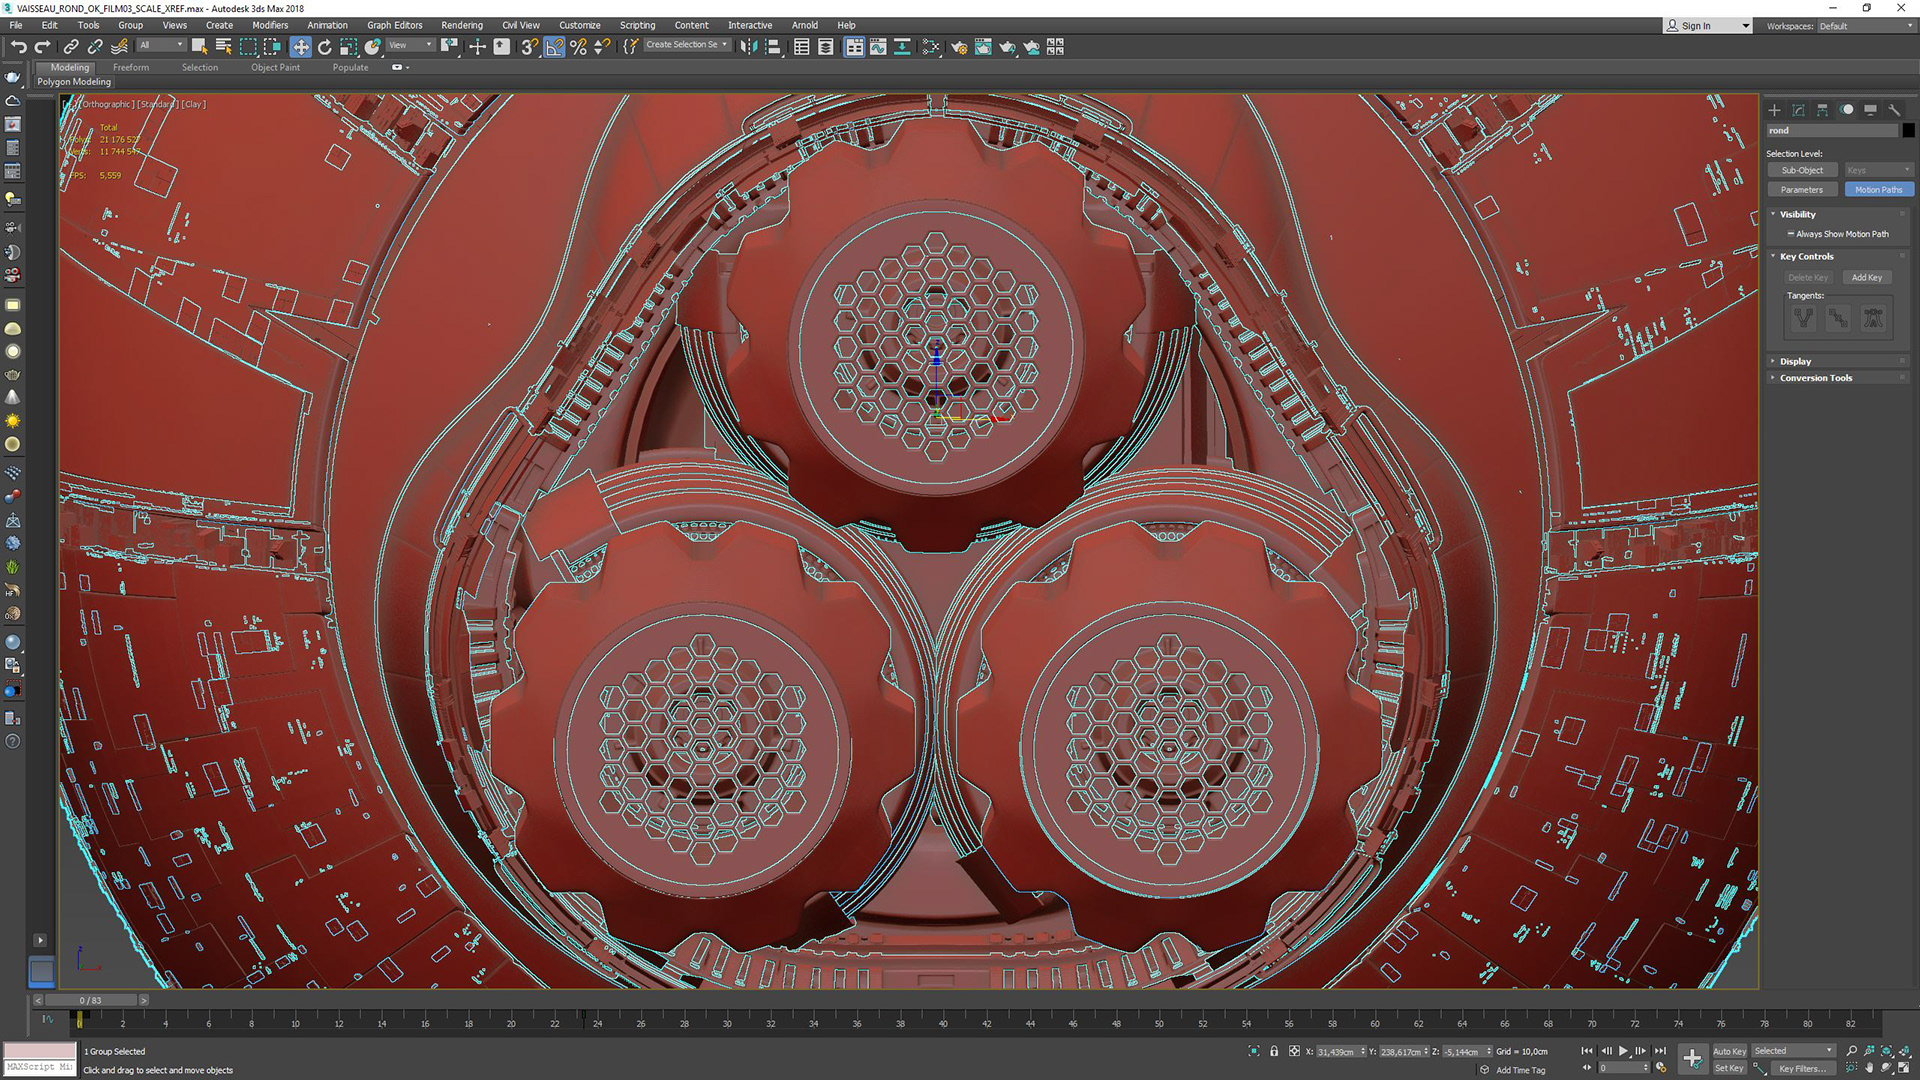Click Zoom Extents viewport navigation icon
The height and width of the screenshot is (1080, 1920).
[x=1886, y=1051]
